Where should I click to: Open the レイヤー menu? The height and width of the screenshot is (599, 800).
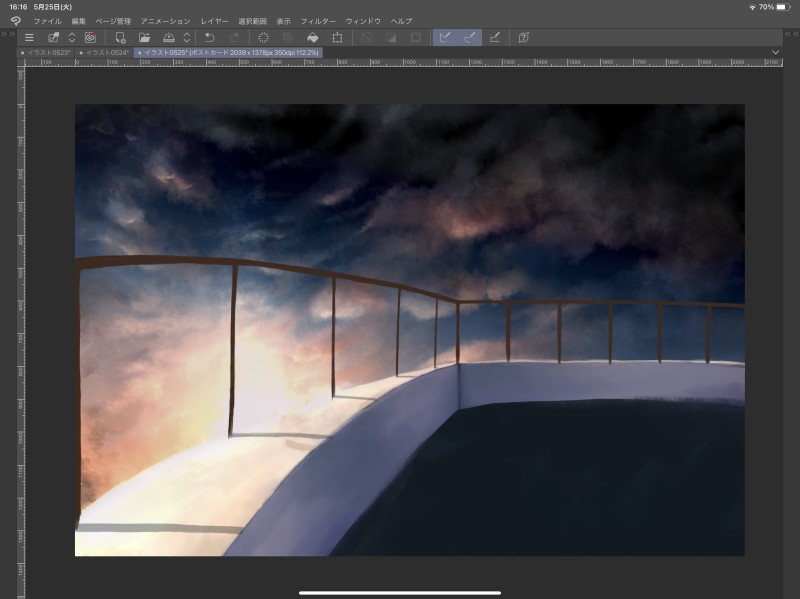tap(214, 21)
